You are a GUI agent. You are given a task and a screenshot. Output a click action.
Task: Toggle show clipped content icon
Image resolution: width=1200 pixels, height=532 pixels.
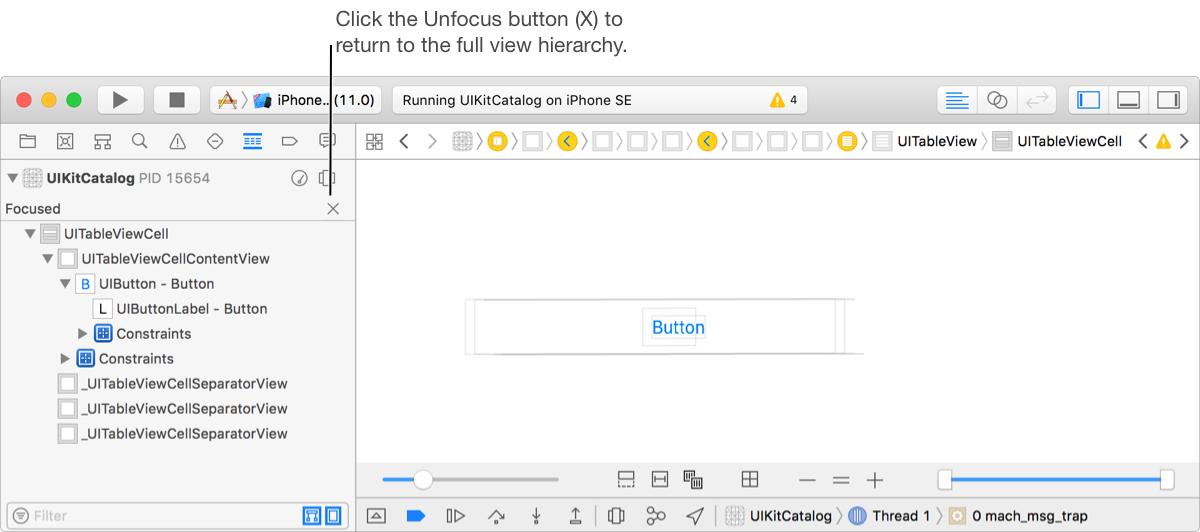[626, 480]
